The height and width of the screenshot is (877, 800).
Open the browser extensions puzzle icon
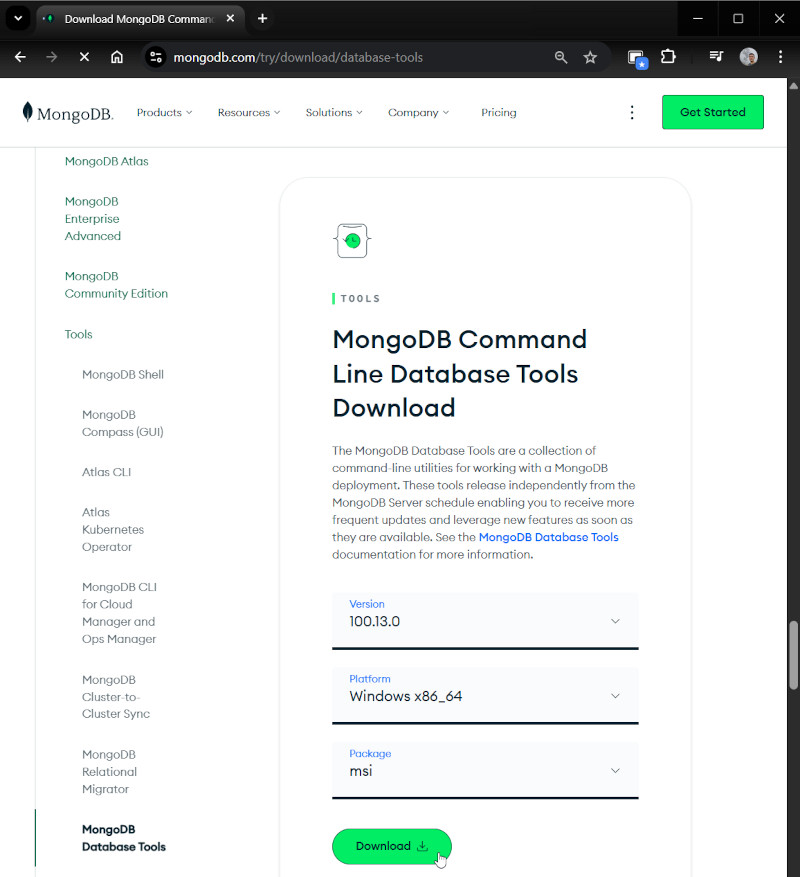click(x=668, y=57)
